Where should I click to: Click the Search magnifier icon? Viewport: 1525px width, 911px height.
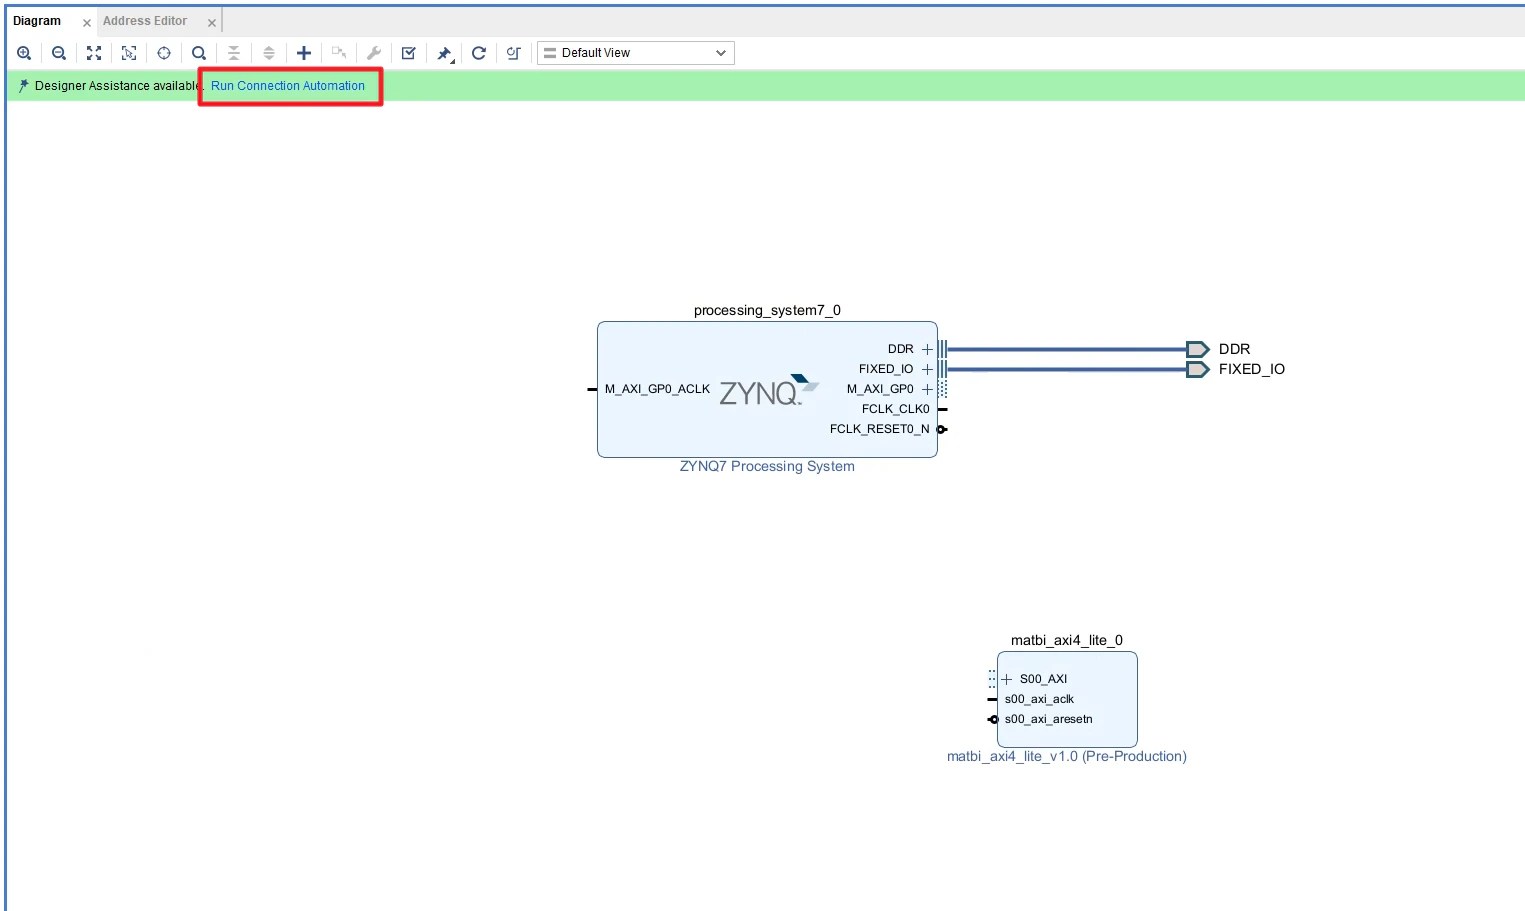(x=199, y=53)
